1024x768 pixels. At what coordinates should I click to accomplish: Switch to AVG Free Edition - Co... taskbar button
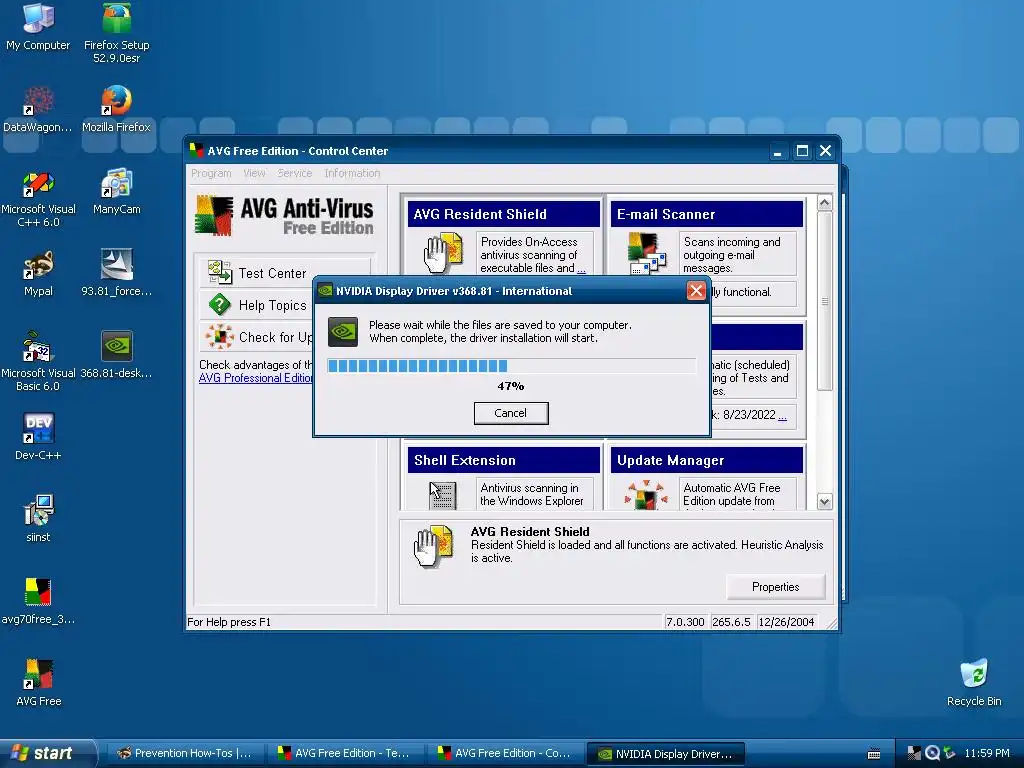click(x=505, y=753)
